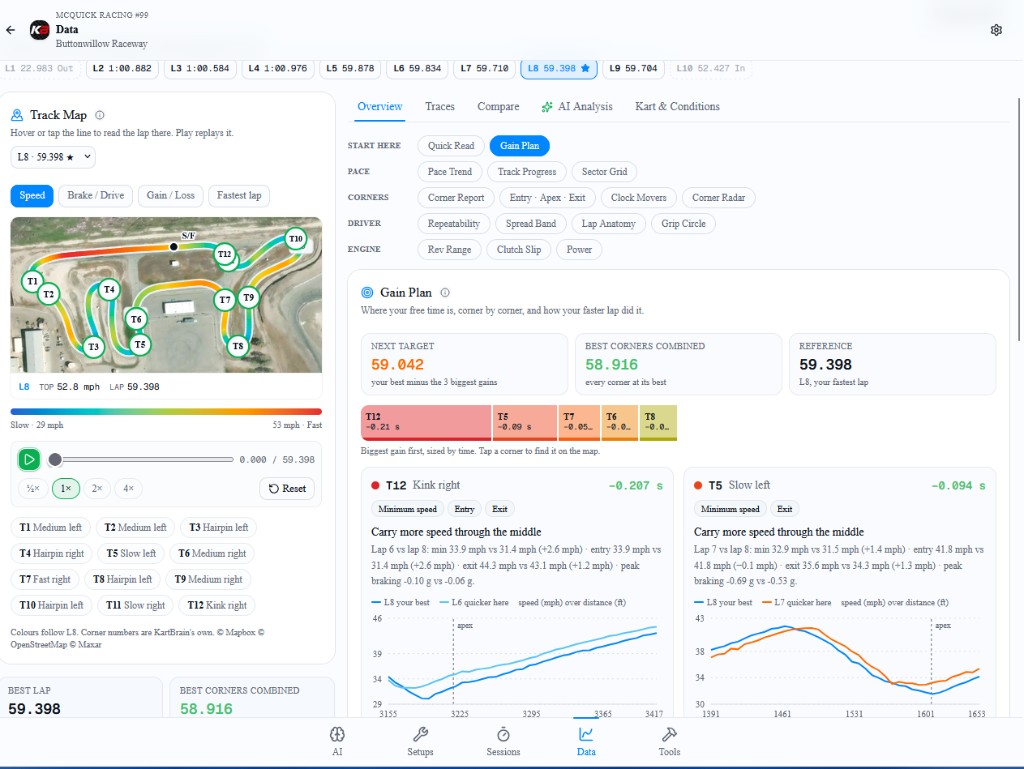Click the T8 marker on track map
Image resolution: width=1024 pixels, height=769 pixels.
(x=238, y=345)
